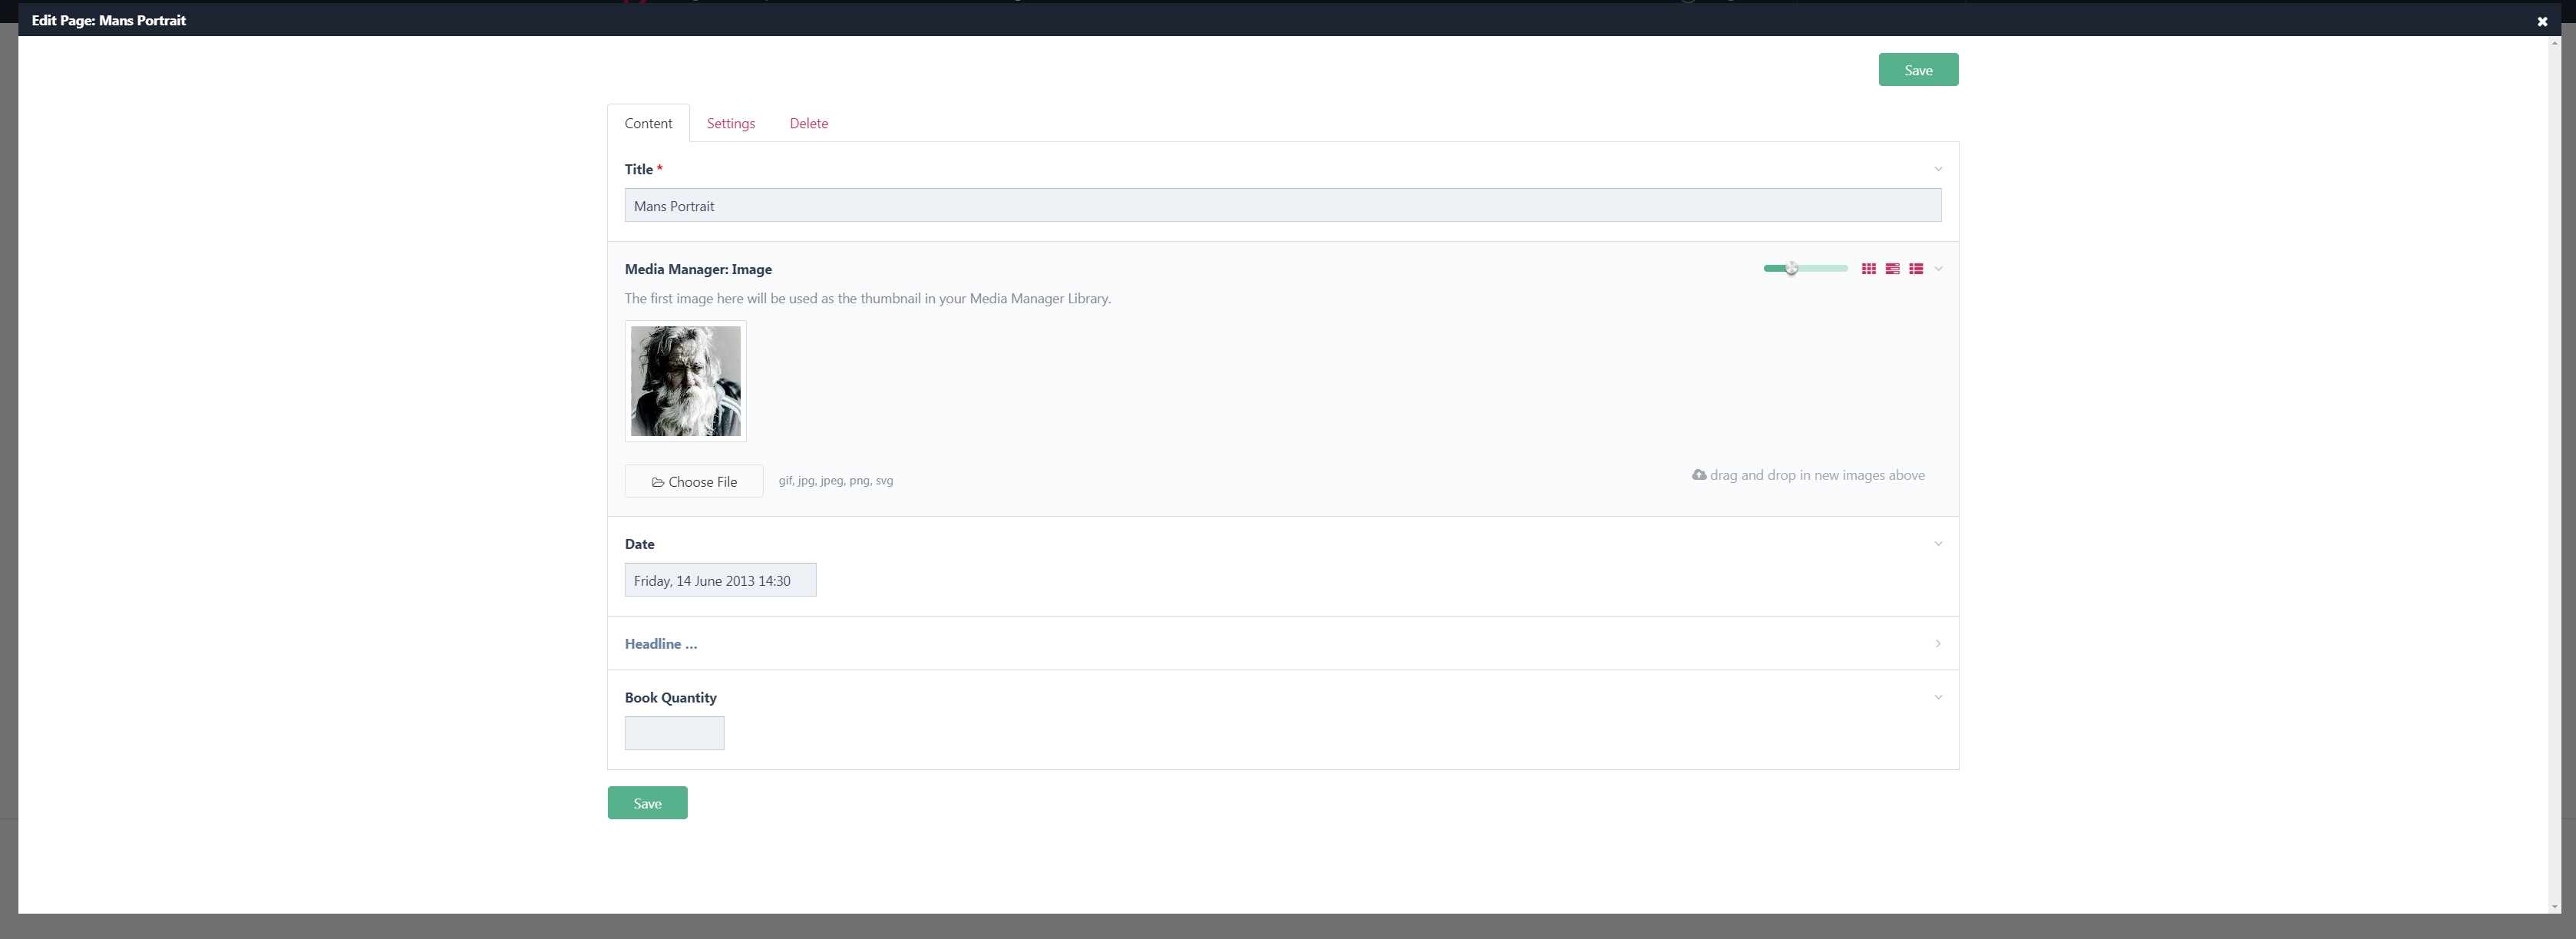The width and height of the screenshot is (2576, 939).
Task: Select the old man portrait thumbnail
Action: click(685, 381)
